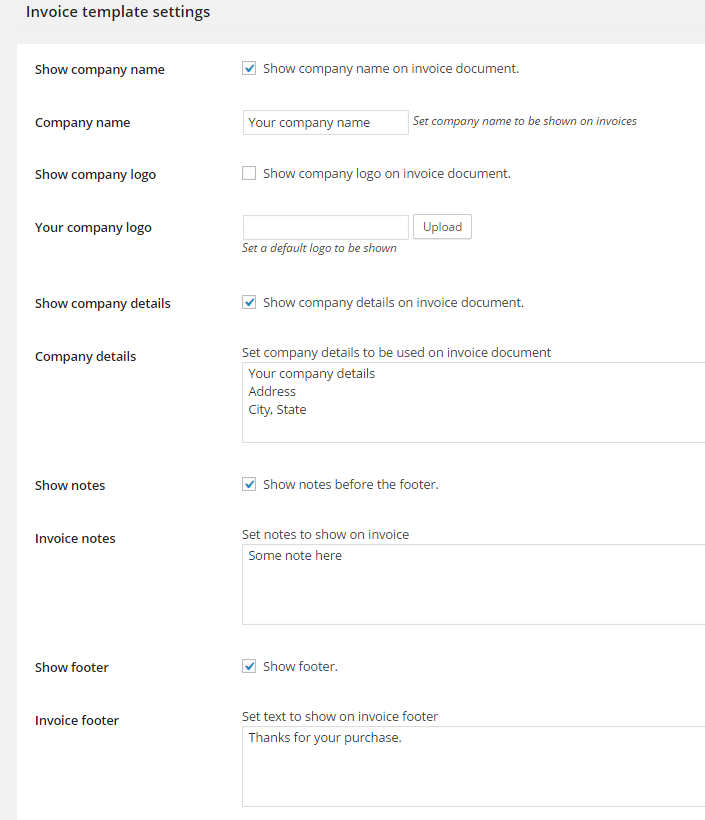Click the 'Show company logo on invoice document' label
The width and height of the screenshot is (705, 820).
point(387,173)
